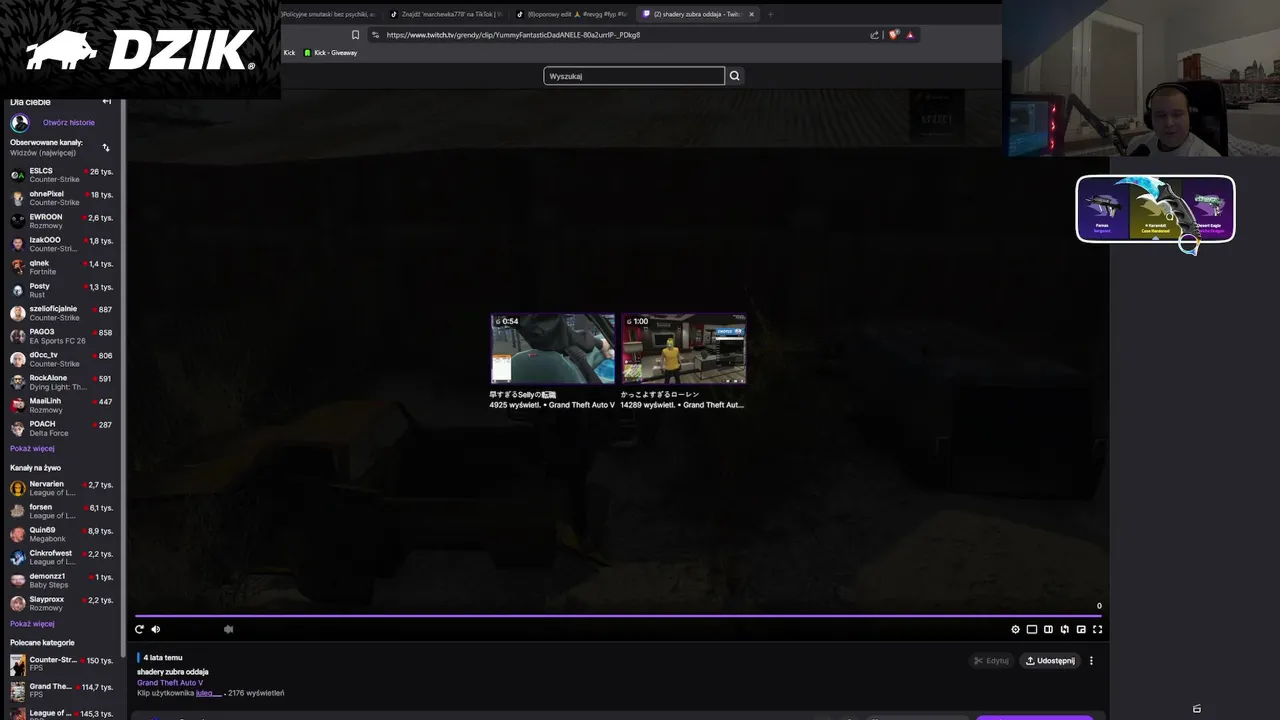Viewport: 1280px width, 720px height.
Task: Collapse the left sidebar with arrow icon
Action: [106, 101]
